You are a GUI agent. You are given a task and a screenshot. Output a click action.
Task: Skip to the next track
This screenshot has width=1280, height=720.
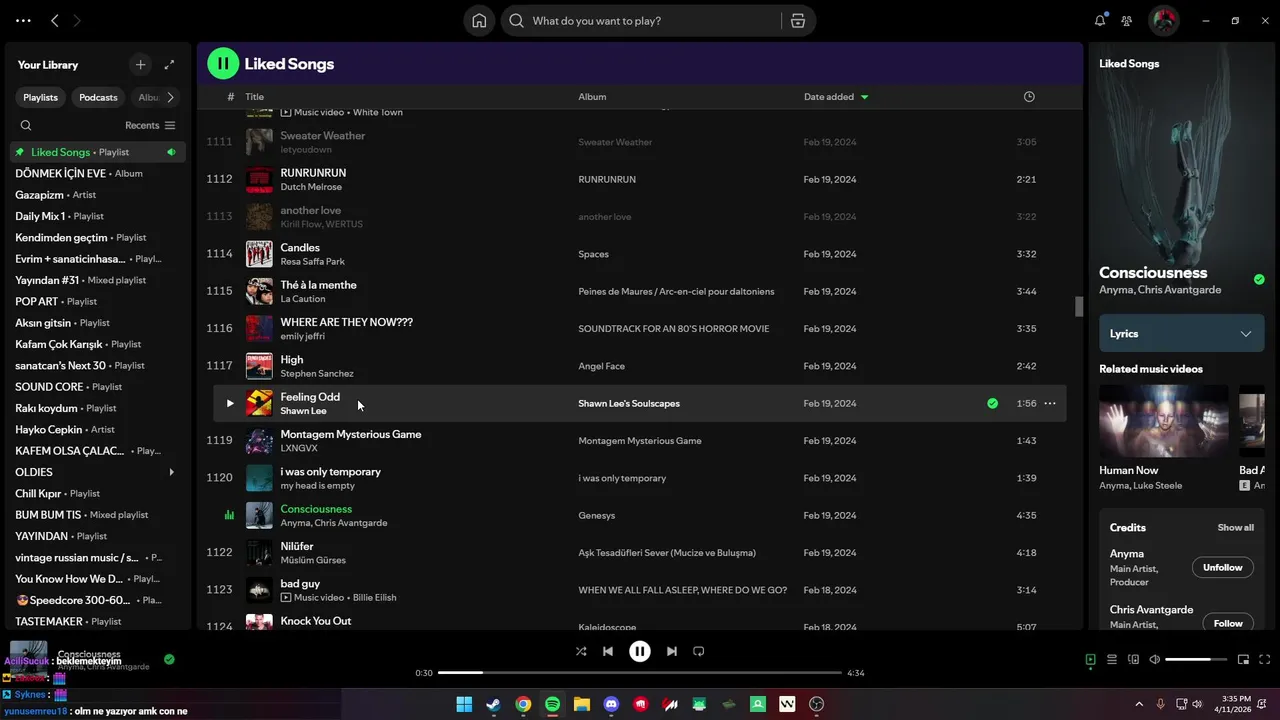pos(672,651)
